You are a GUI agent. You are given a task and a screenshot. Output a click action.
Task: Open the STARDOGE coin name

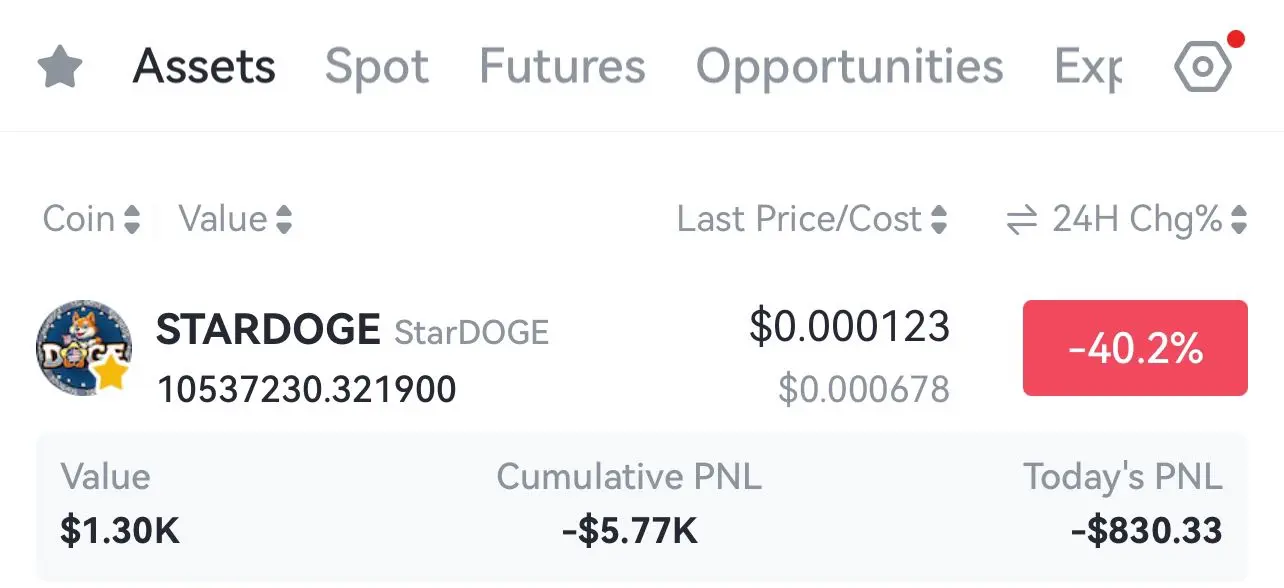268,329
